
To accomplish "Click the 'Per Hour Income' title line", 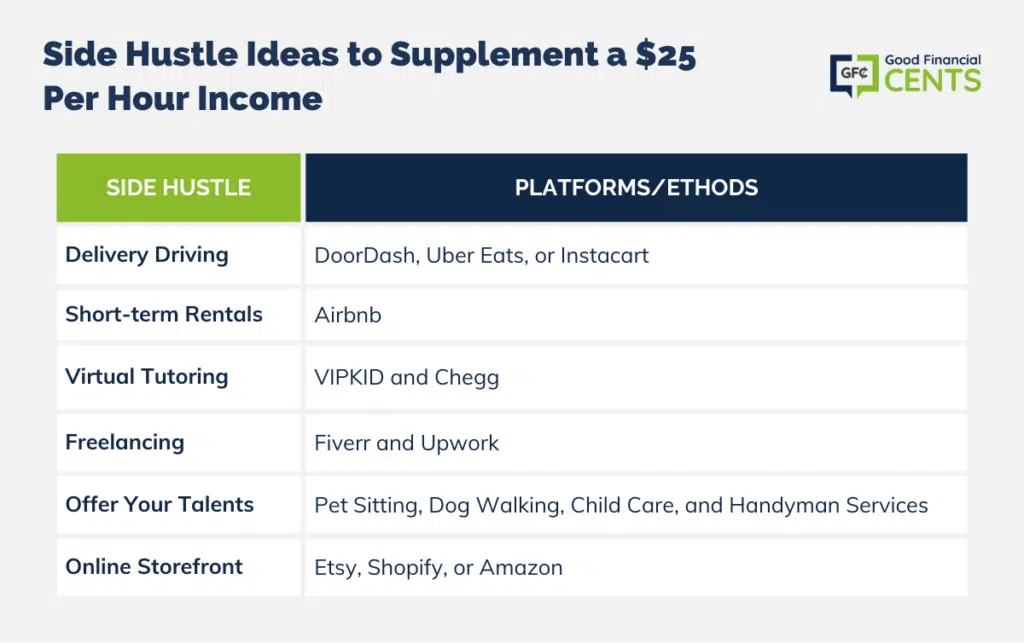I will 183,99.
